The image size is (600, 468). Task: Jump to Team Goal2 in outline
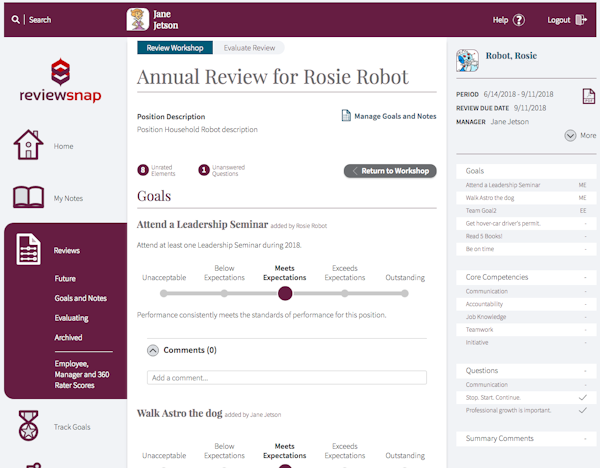tap(526, 210)
